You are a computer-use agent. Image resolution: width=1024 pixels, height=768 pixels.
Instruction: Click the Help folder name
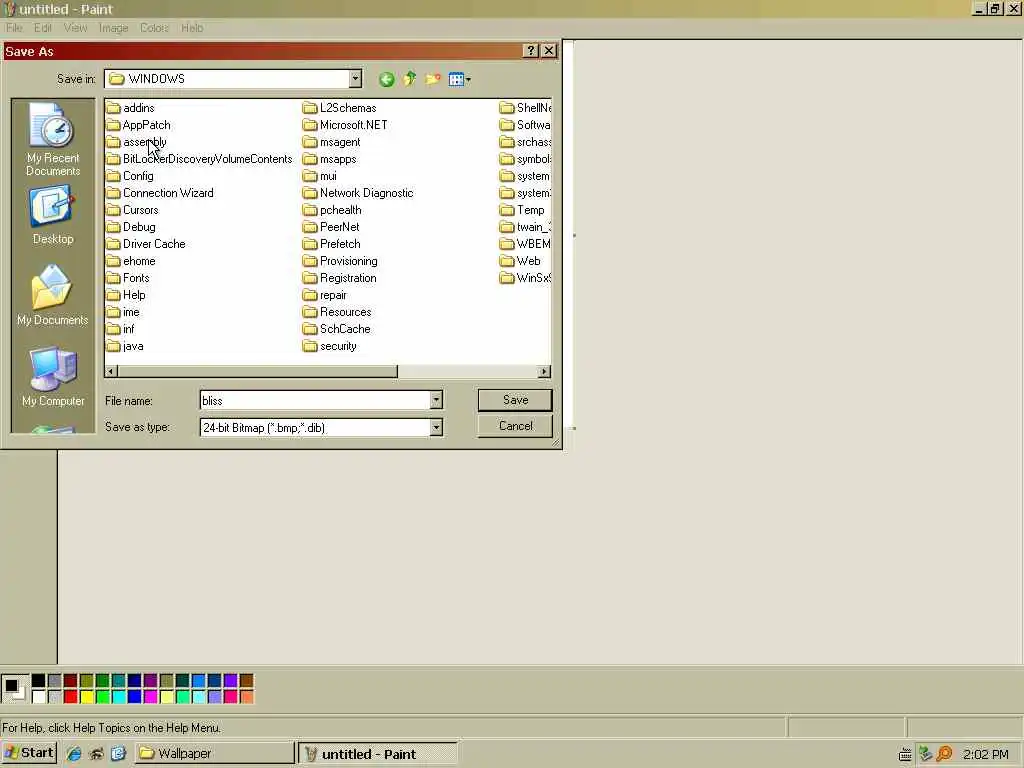click(x=134, y=295)
